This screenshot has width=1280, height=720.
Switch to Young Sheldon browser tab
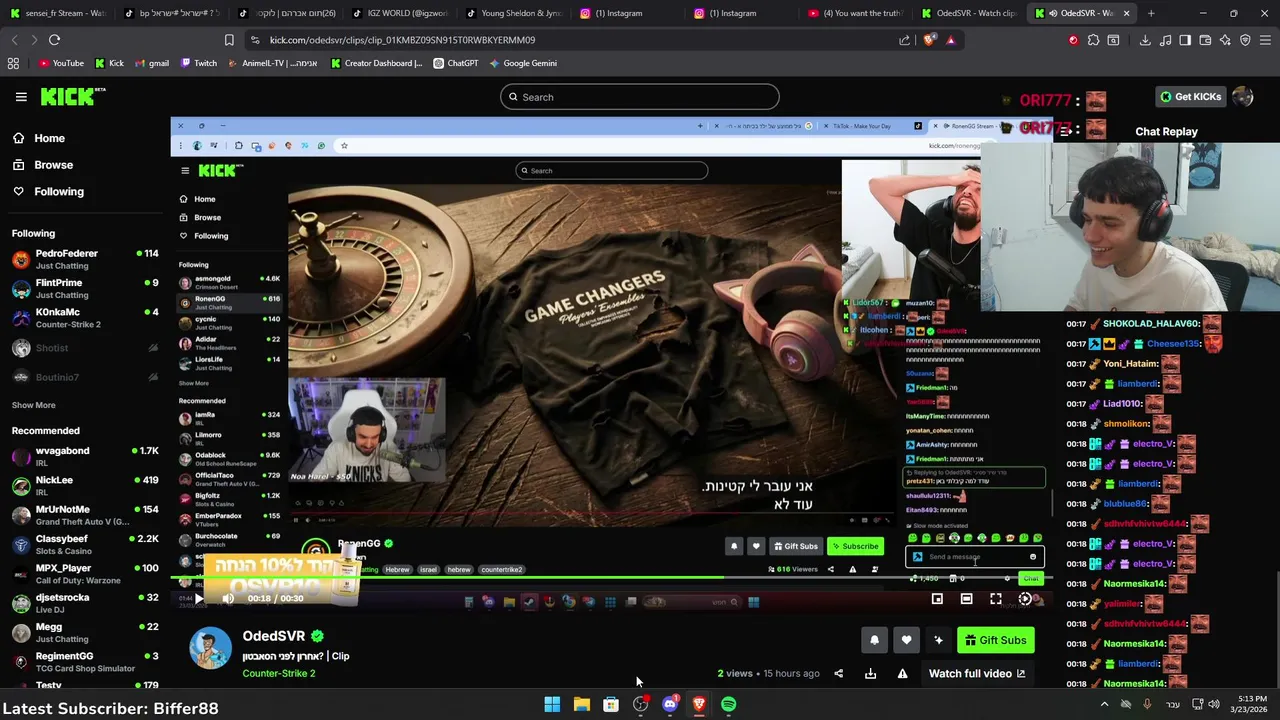pos(514,13)
